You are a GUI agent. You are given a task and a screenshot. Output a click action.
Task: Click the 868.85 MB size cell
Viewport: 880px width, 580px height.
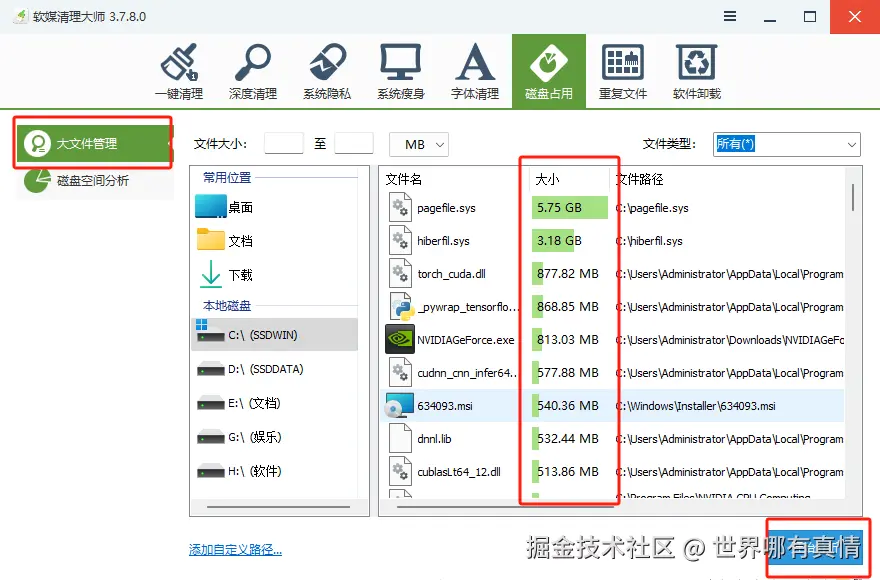570,307
